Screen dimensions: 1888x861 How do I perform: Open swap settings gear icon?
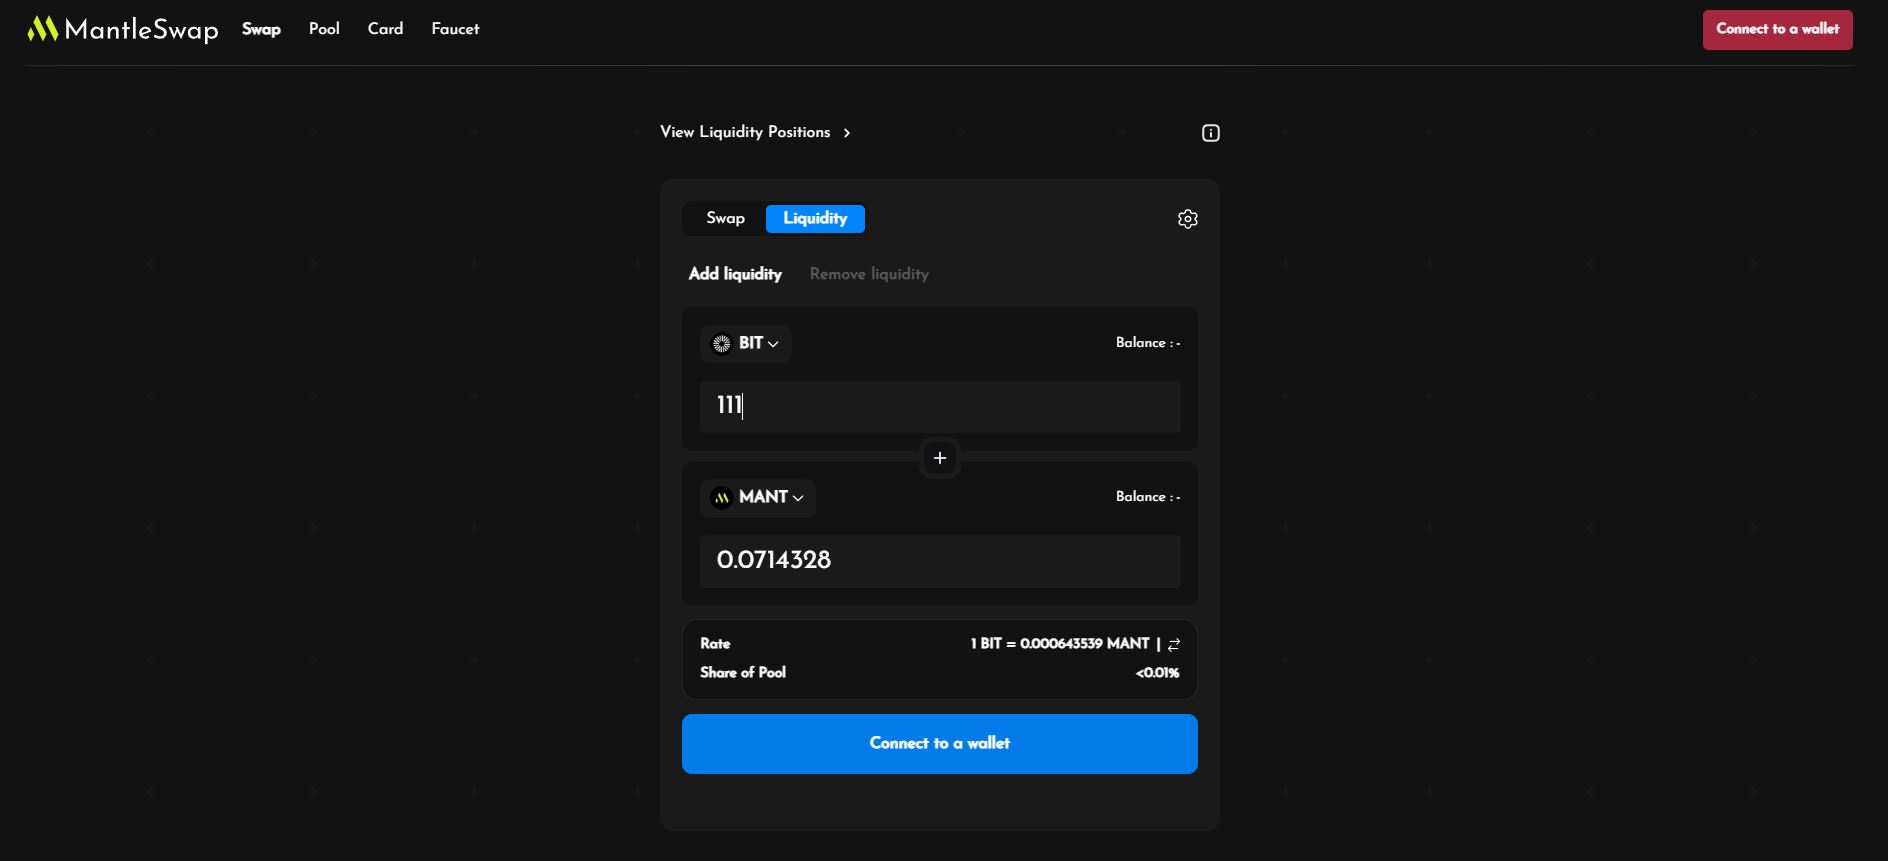[1187, 219]
